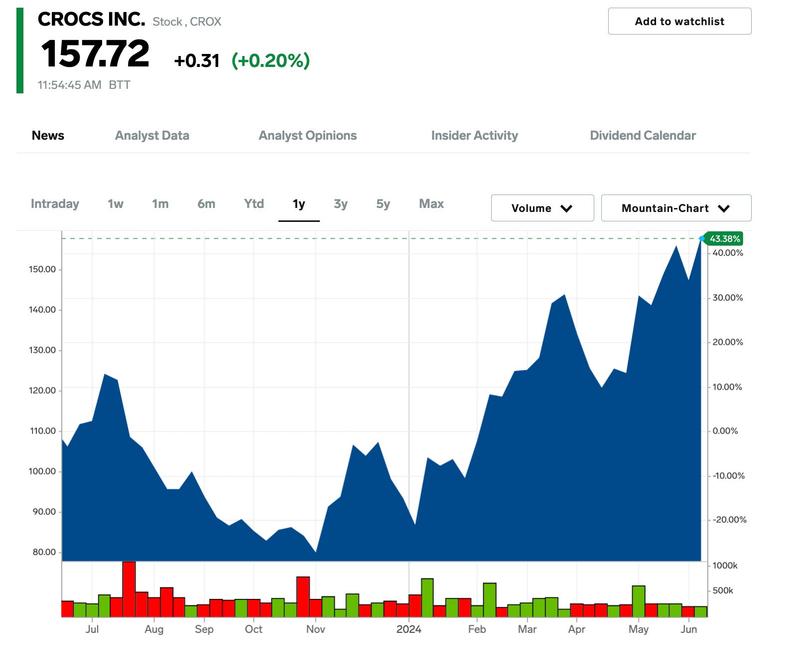Show the 5y chart range

click(383, 204)
